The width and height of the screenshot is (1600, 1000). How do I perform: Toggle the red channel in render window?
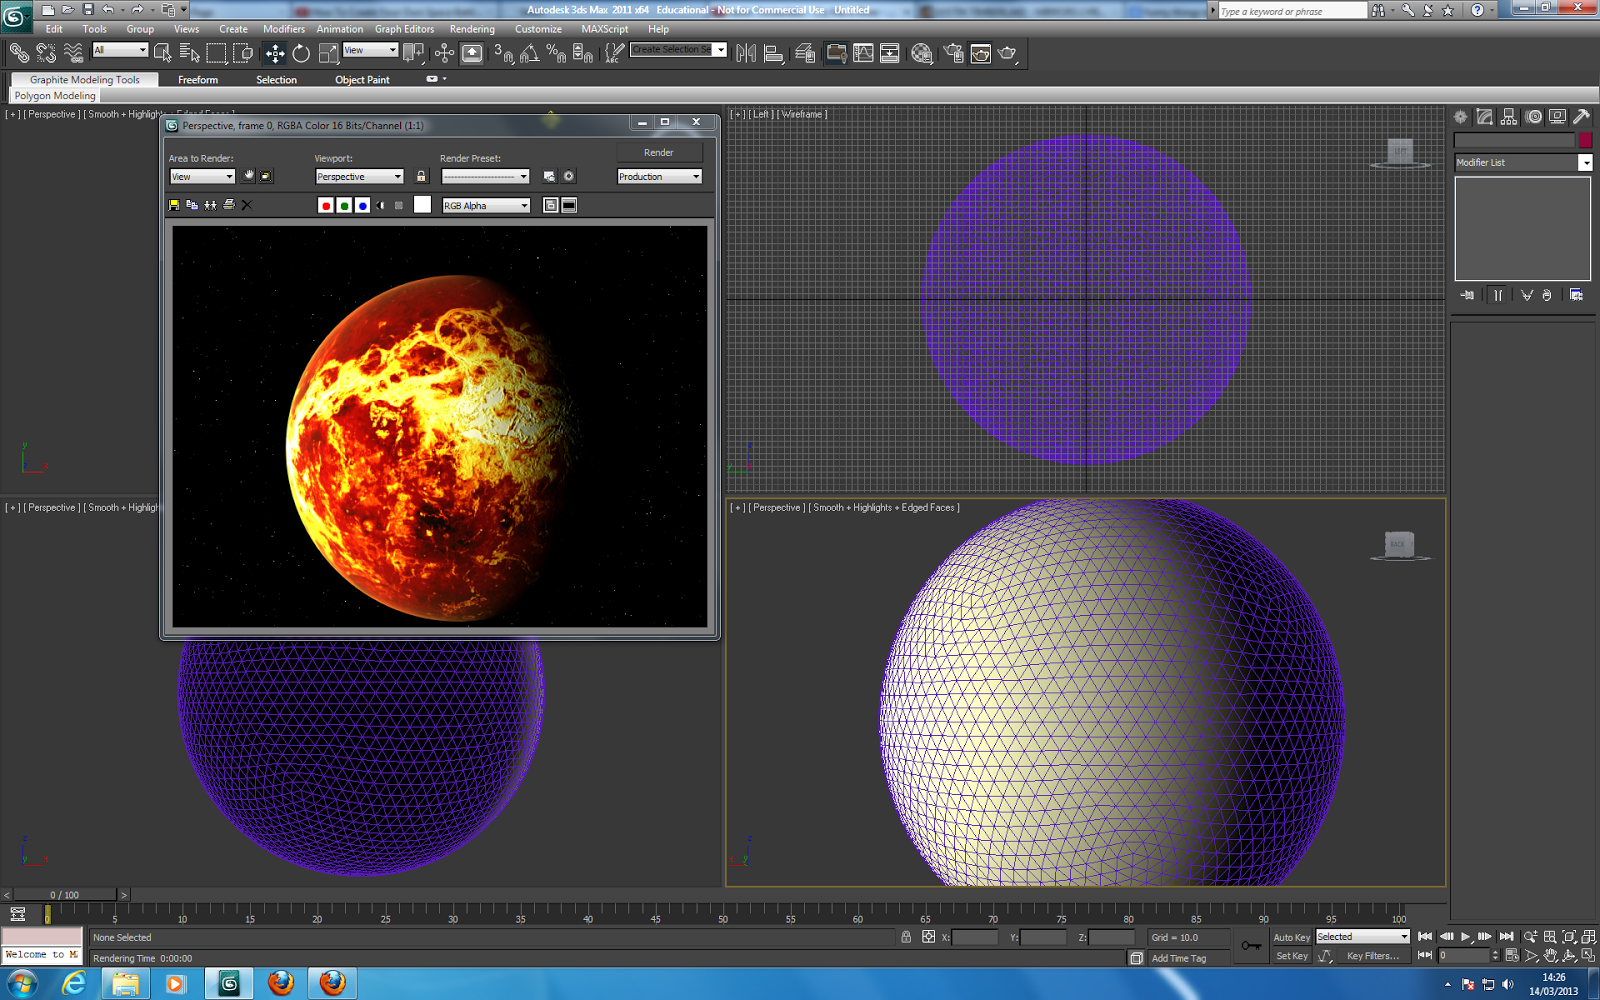coord(326,205)
